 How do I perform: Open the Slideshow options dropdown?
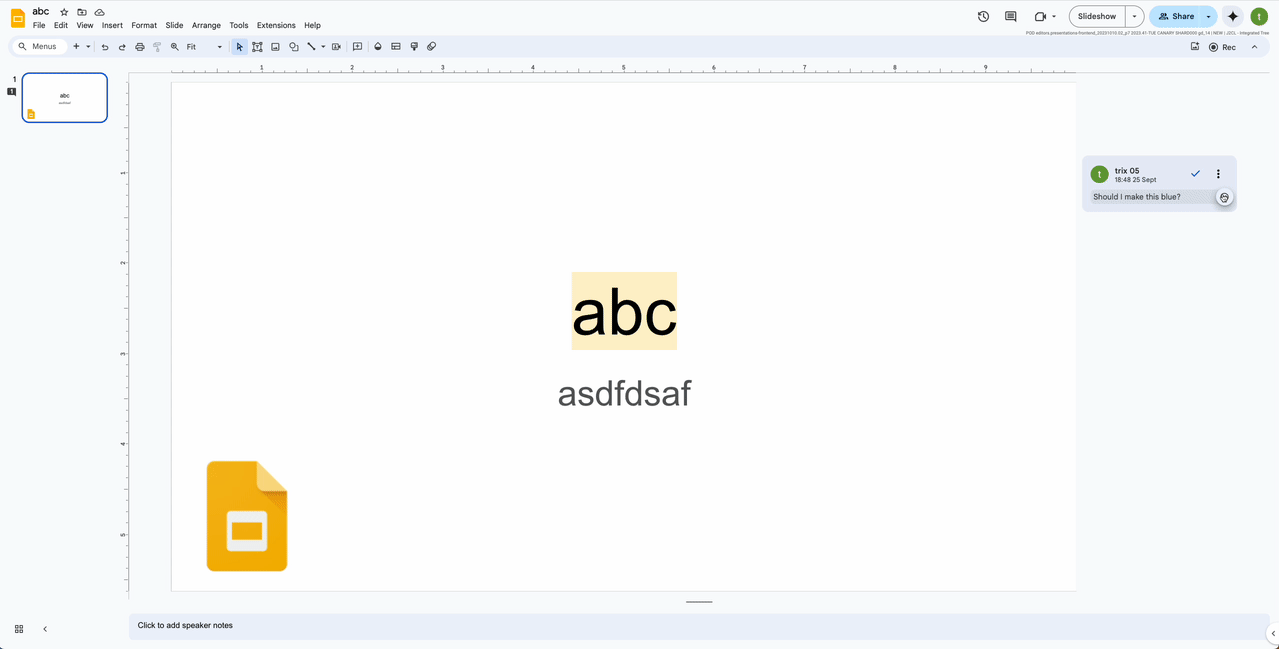point(1133,16)
